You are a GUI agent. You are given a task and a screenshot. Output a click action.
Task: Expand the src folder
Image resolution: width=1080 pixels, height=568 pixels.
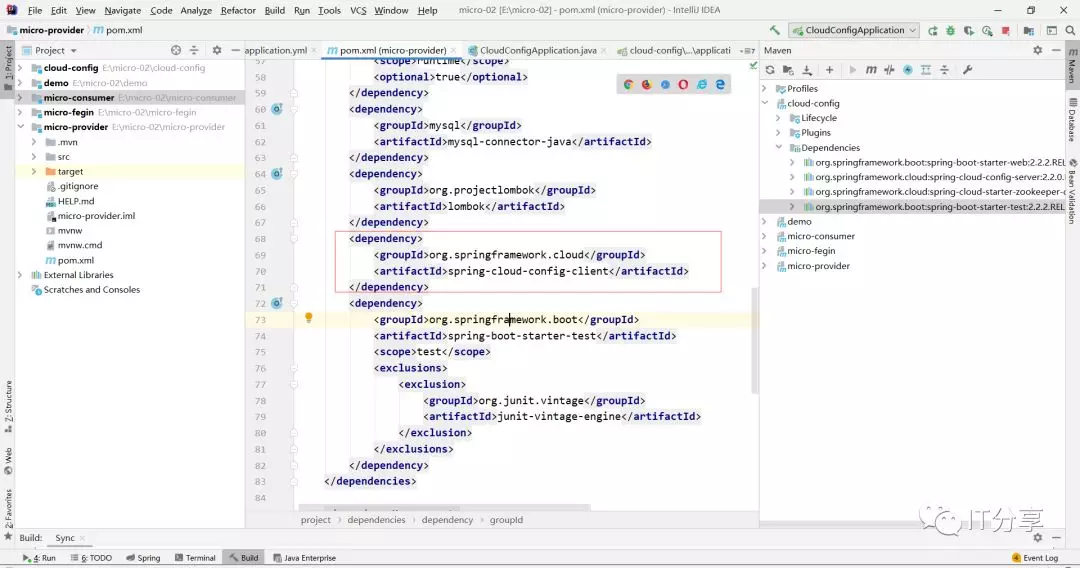point(34,157)
